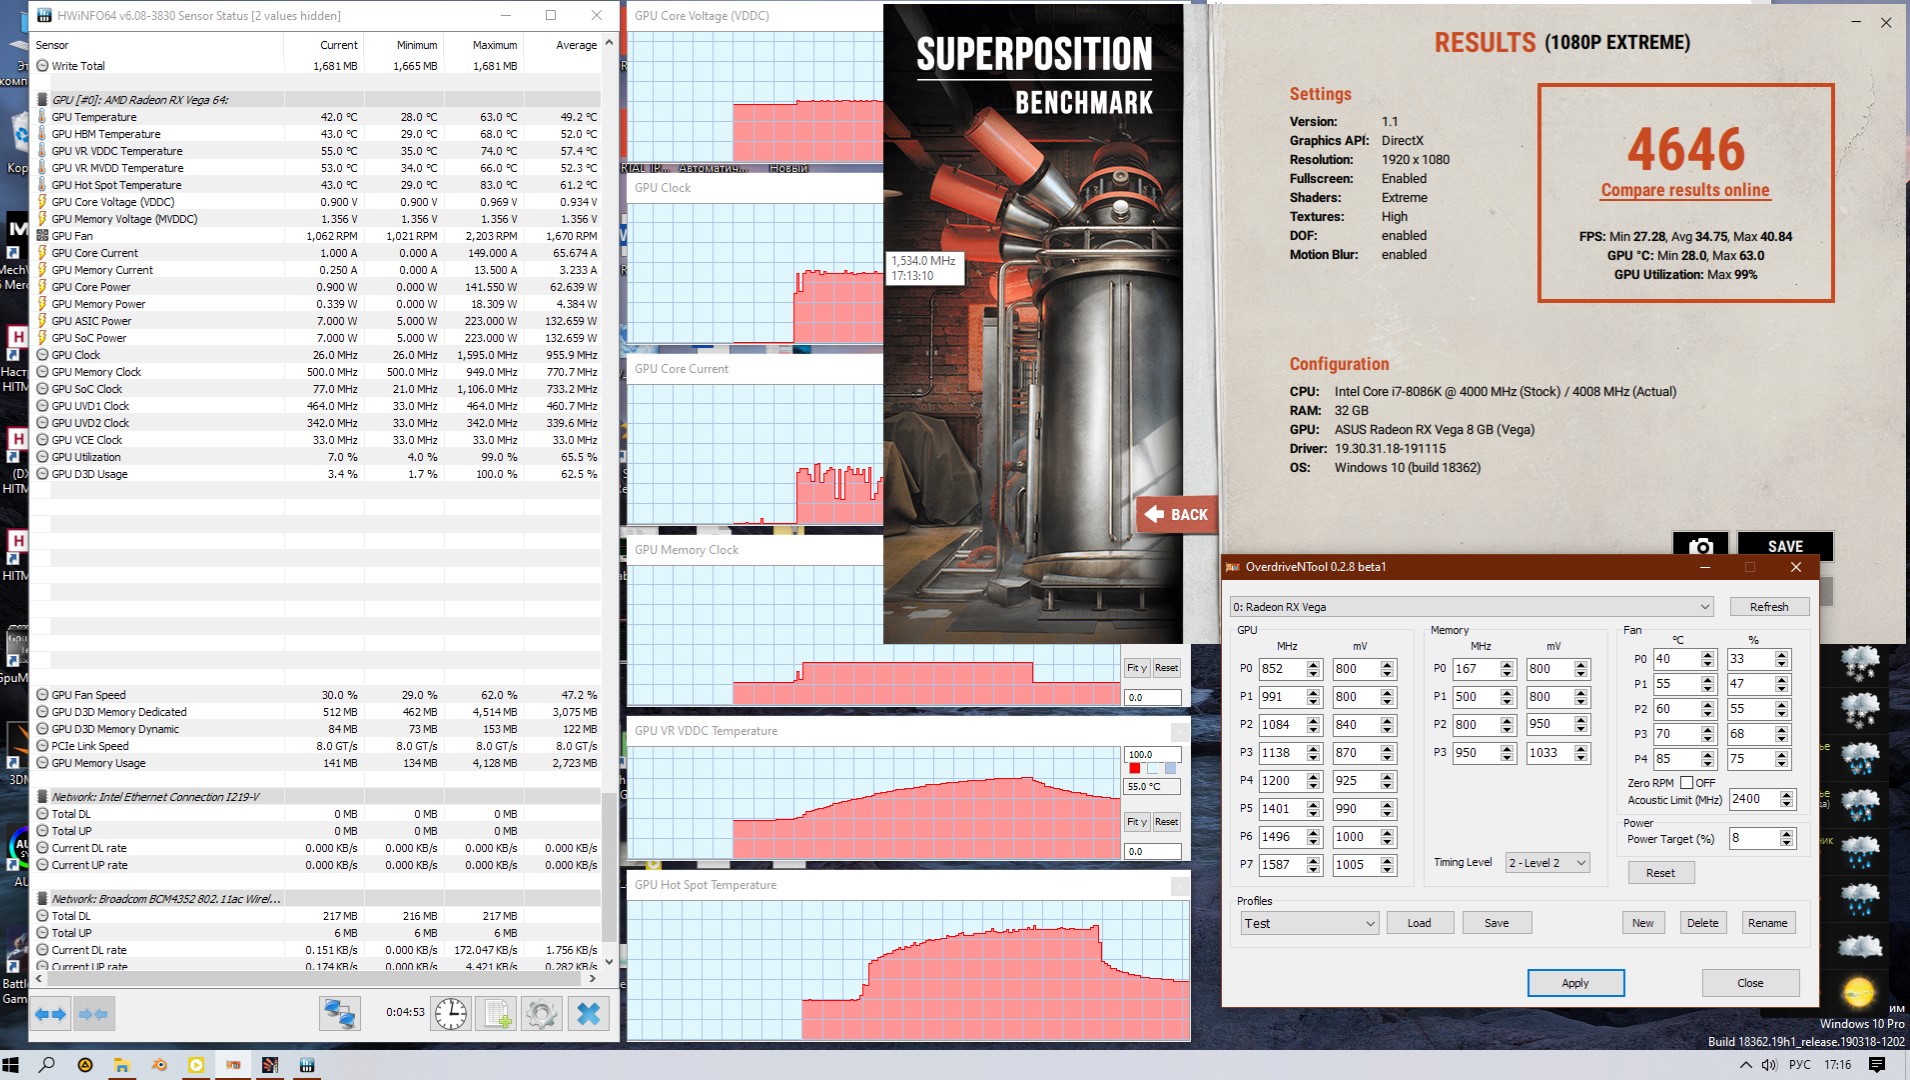Open Timing Level dropdown
Screen dimensions: 1910x1080
pos(1547,863)
